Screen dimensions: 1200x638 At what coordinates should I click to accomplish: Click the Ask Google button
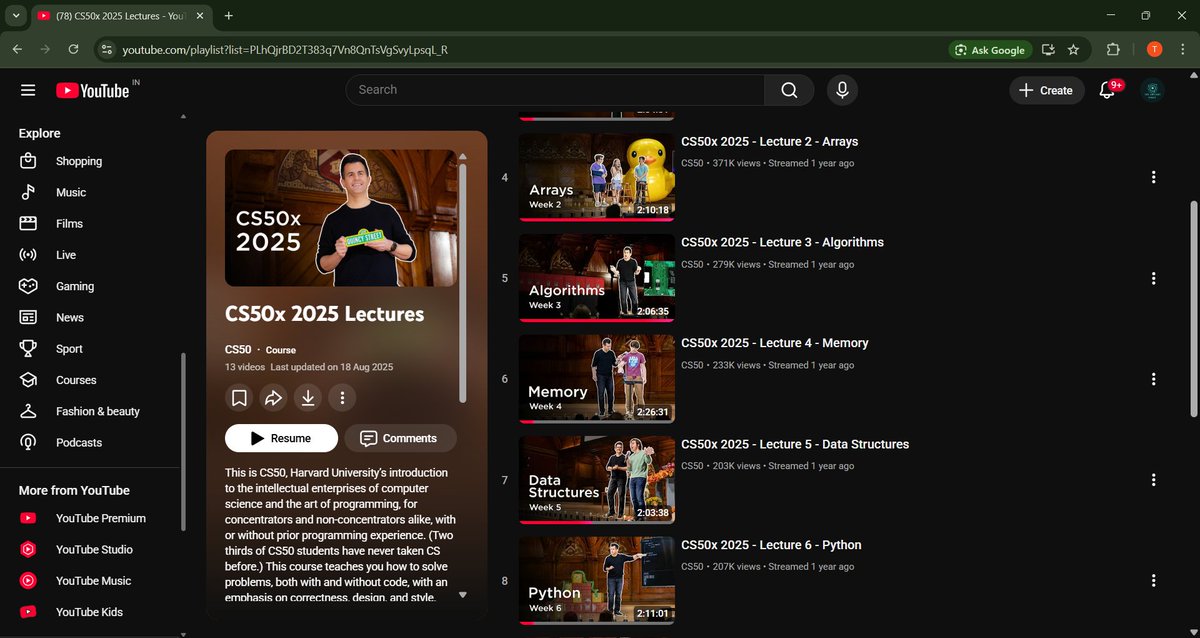(989, 49)
